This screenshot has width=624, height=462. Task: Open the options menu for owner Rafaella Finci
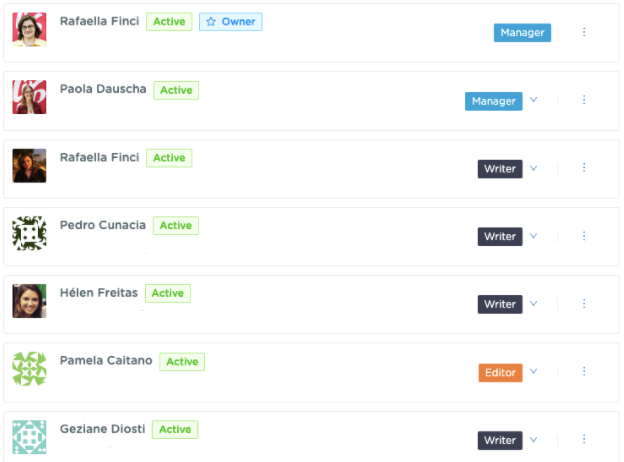[584, 32]
